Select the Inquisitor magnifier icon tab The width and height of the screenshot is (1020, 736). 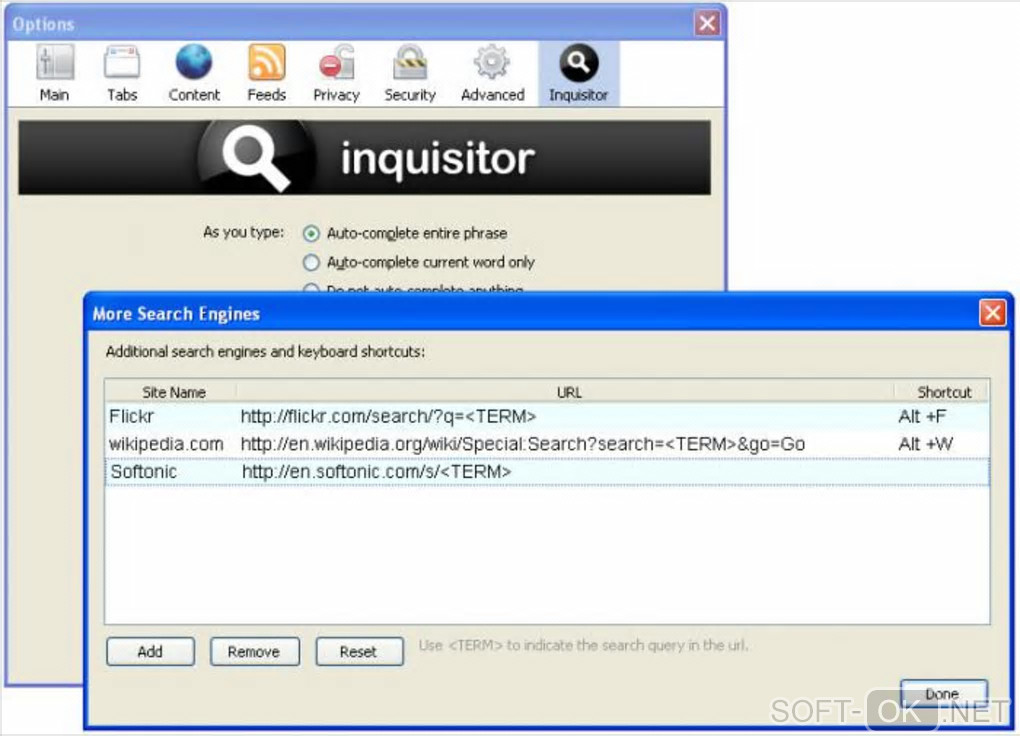click(578, 74)
